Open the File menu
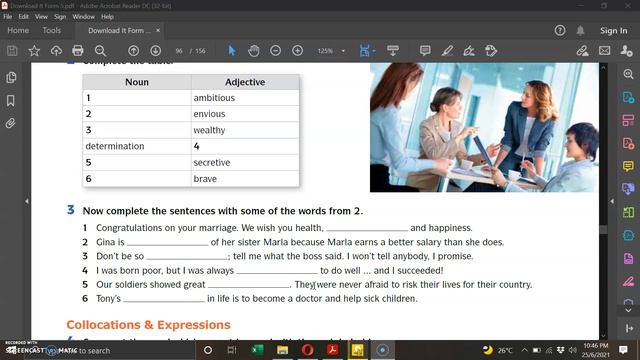 coord(8,17)
